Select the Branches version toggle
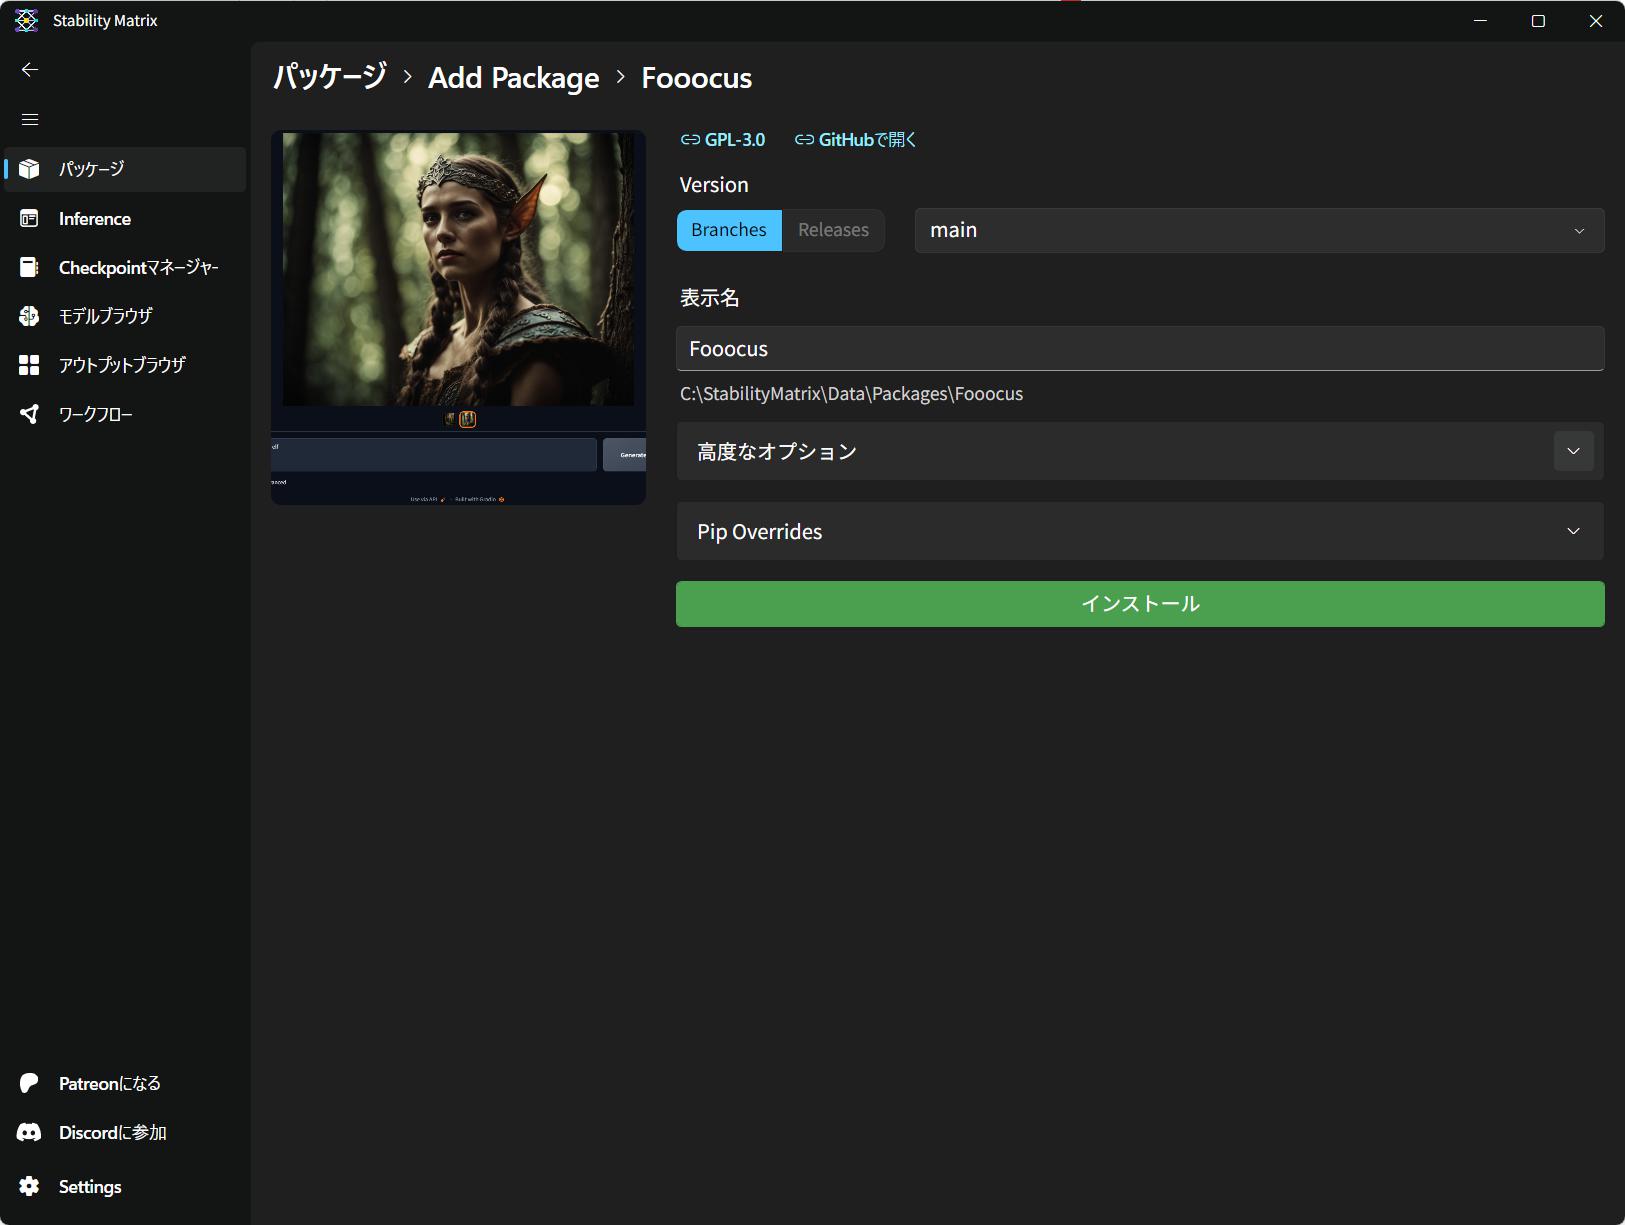Viewport: 1625px width, 1225px height. click(729, 230)
